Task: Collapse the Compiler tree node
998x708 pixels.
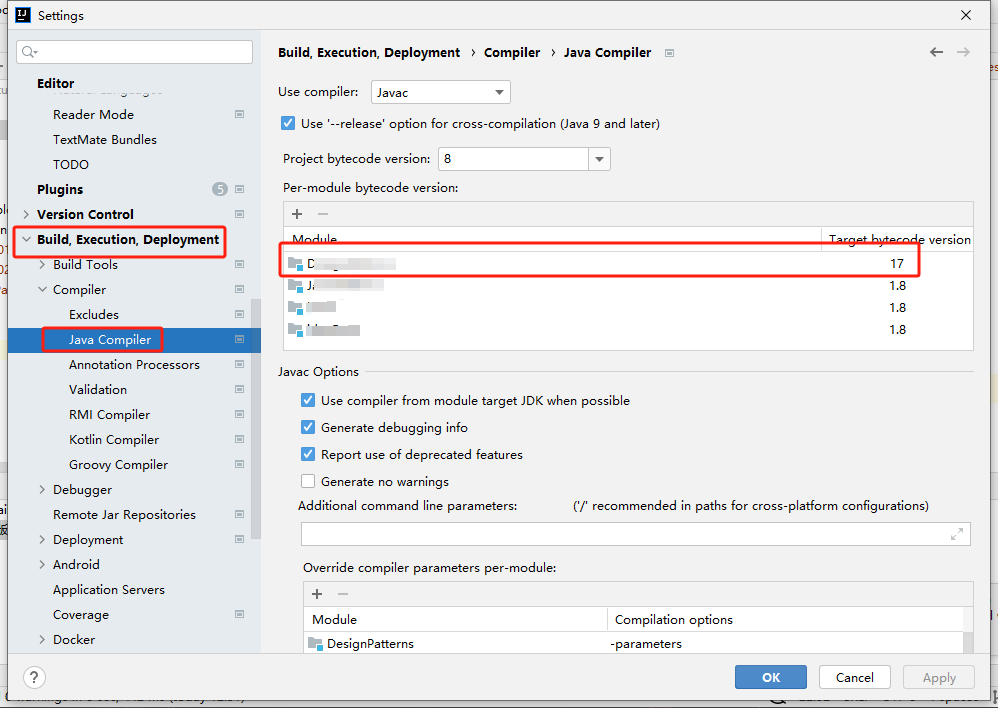Action: click(42, 289)
